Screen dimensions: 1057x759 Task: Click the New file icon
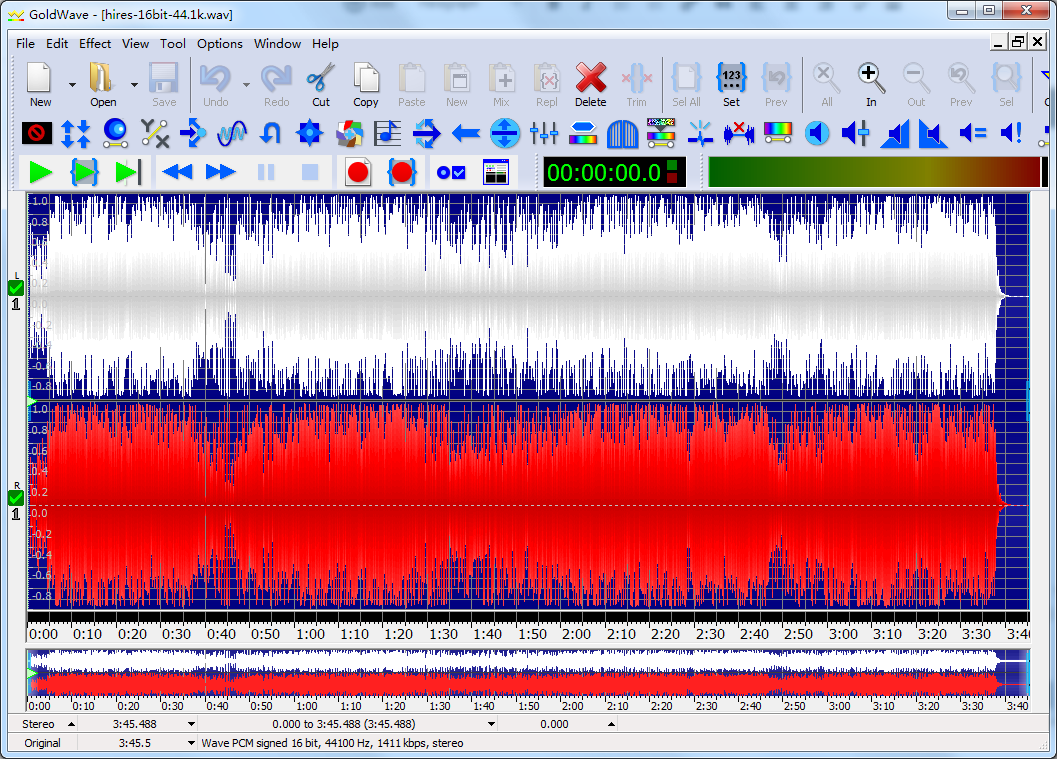40,78
